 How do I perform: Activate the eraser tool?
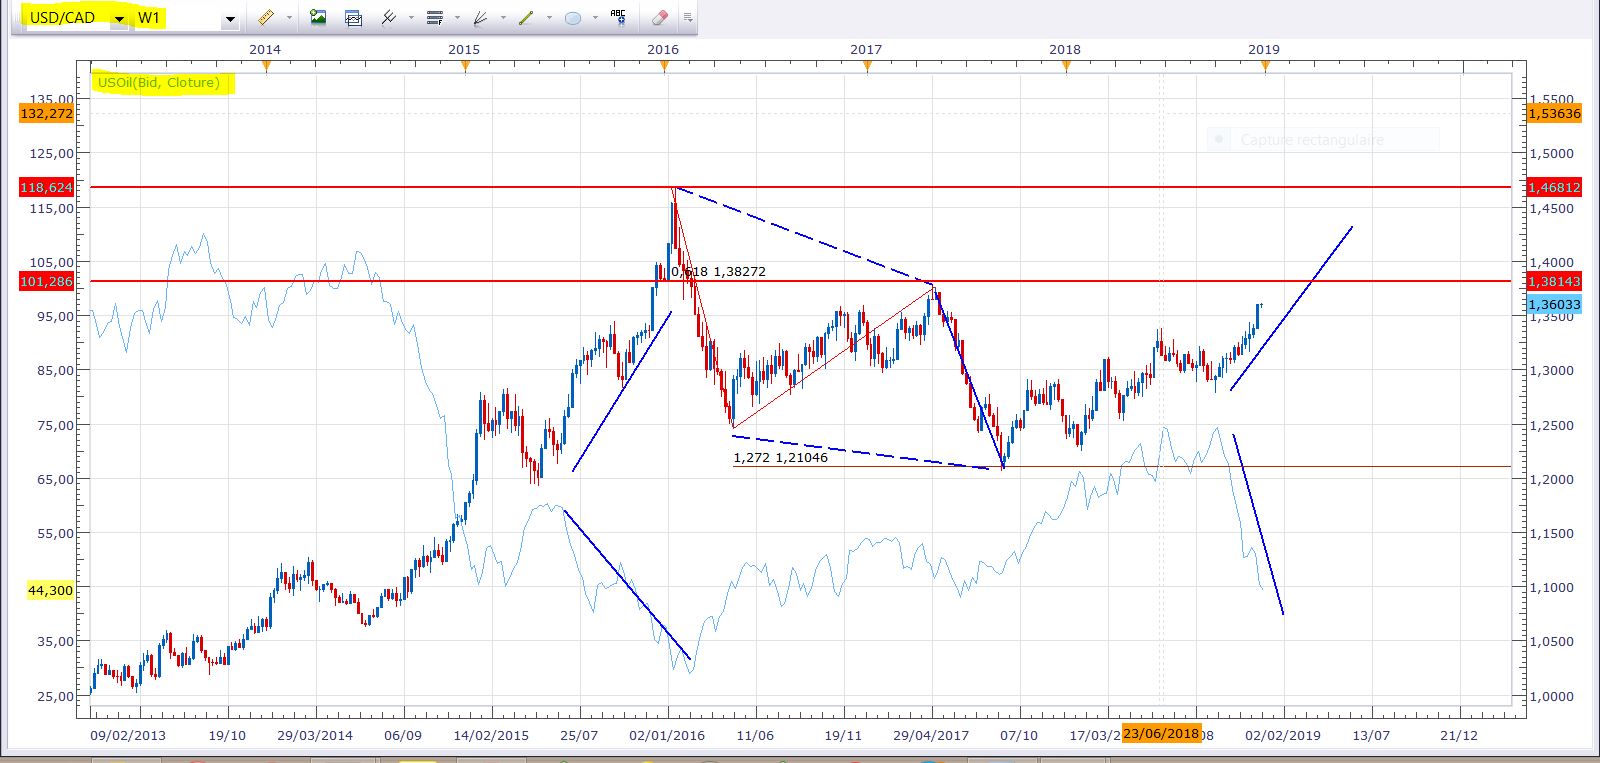tap(659, 18)
